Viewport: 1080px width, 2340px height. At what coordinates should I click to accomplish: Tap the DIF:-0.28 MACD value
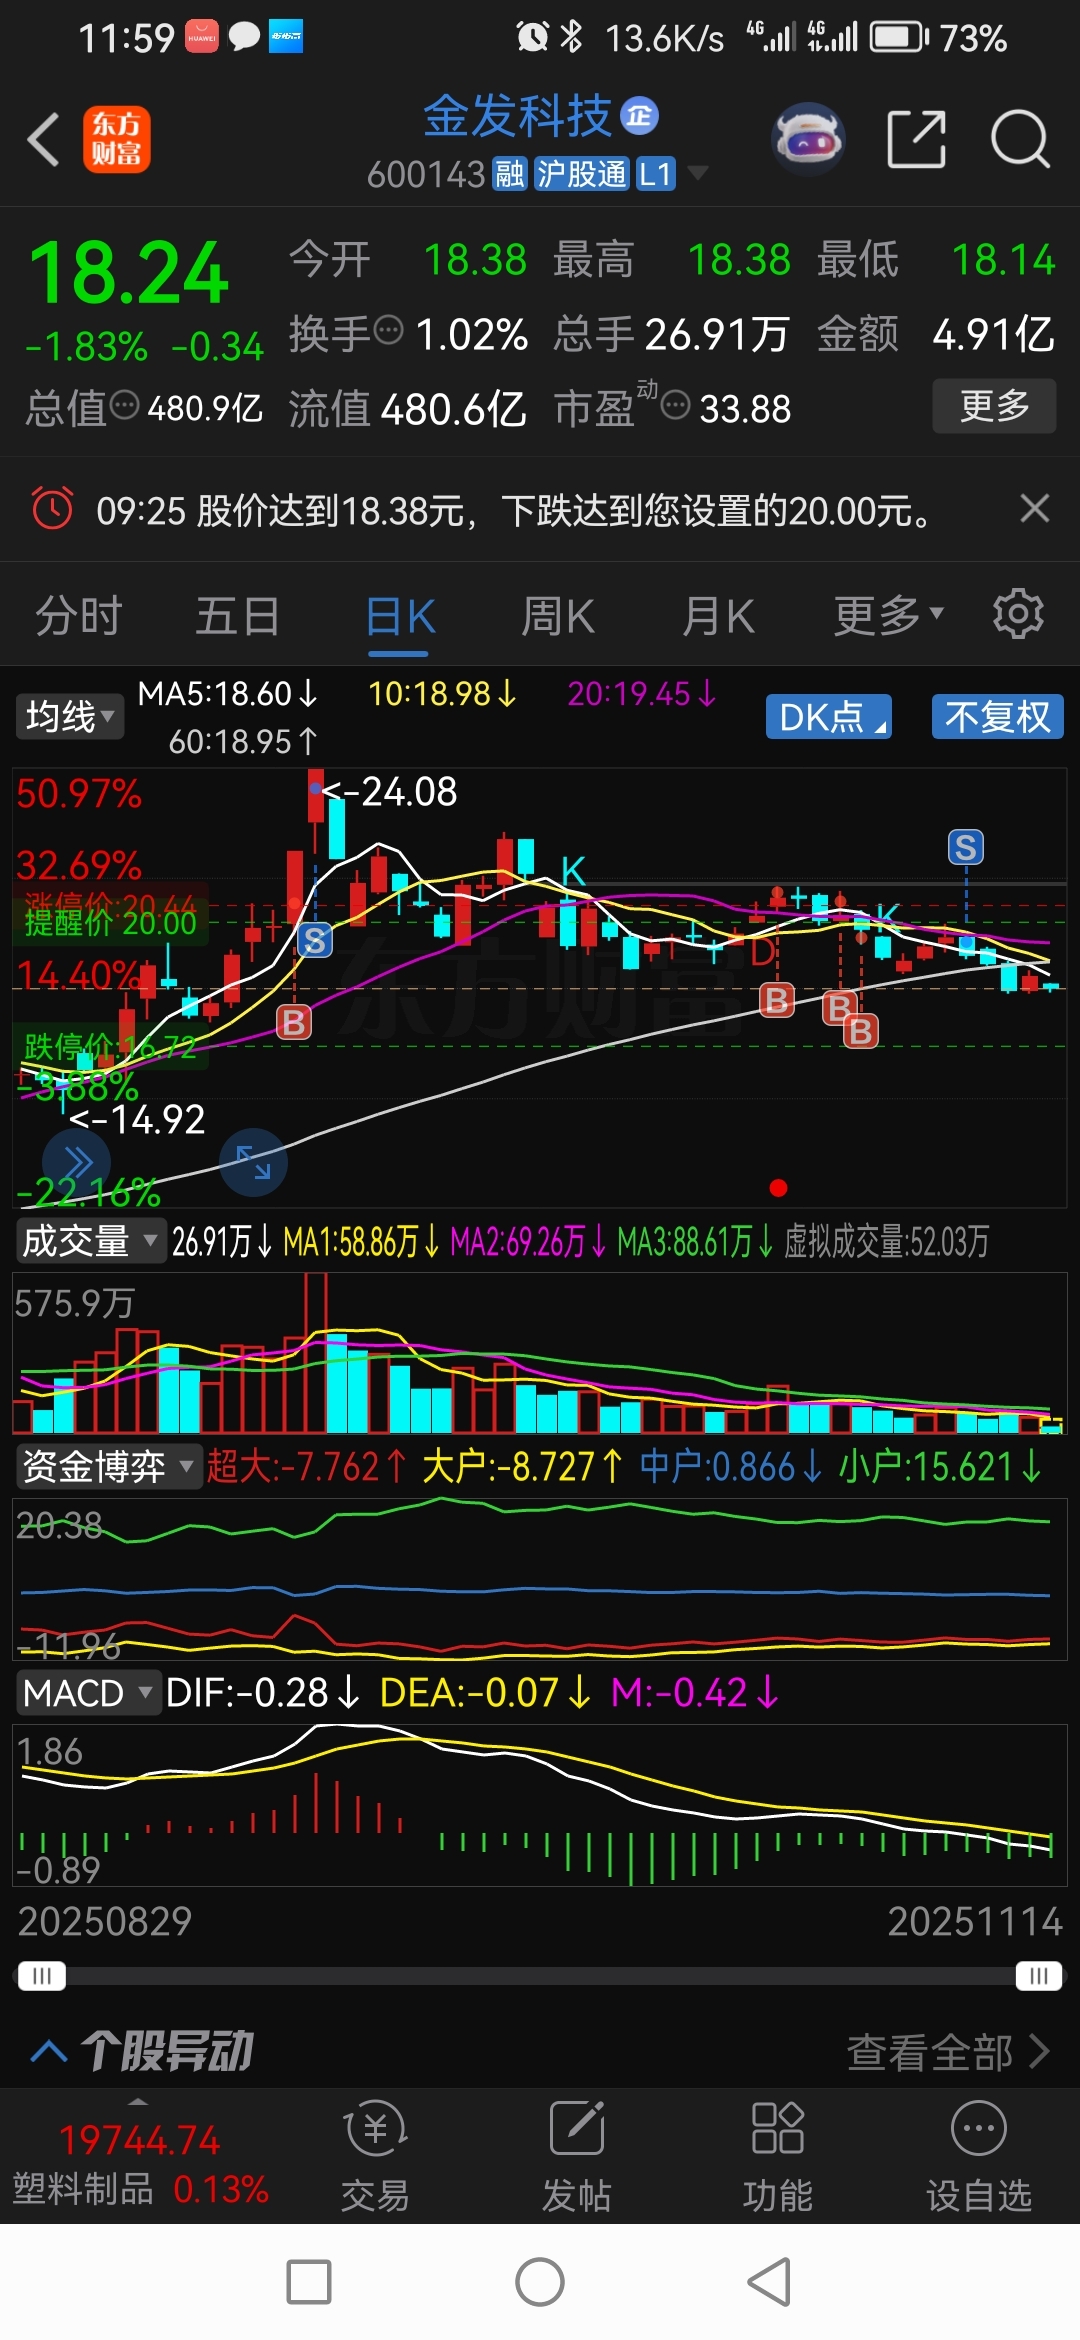point(262,1693)
